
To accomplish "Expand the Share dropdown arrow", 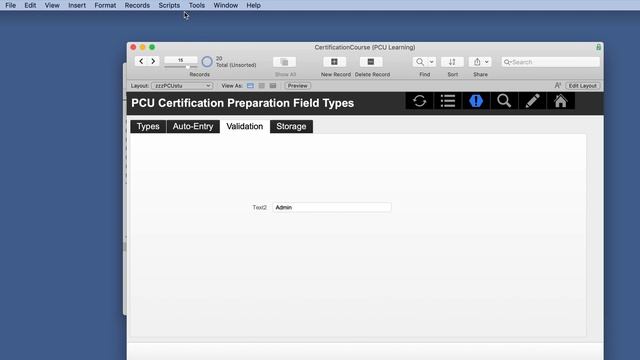I will coord(487,62).
